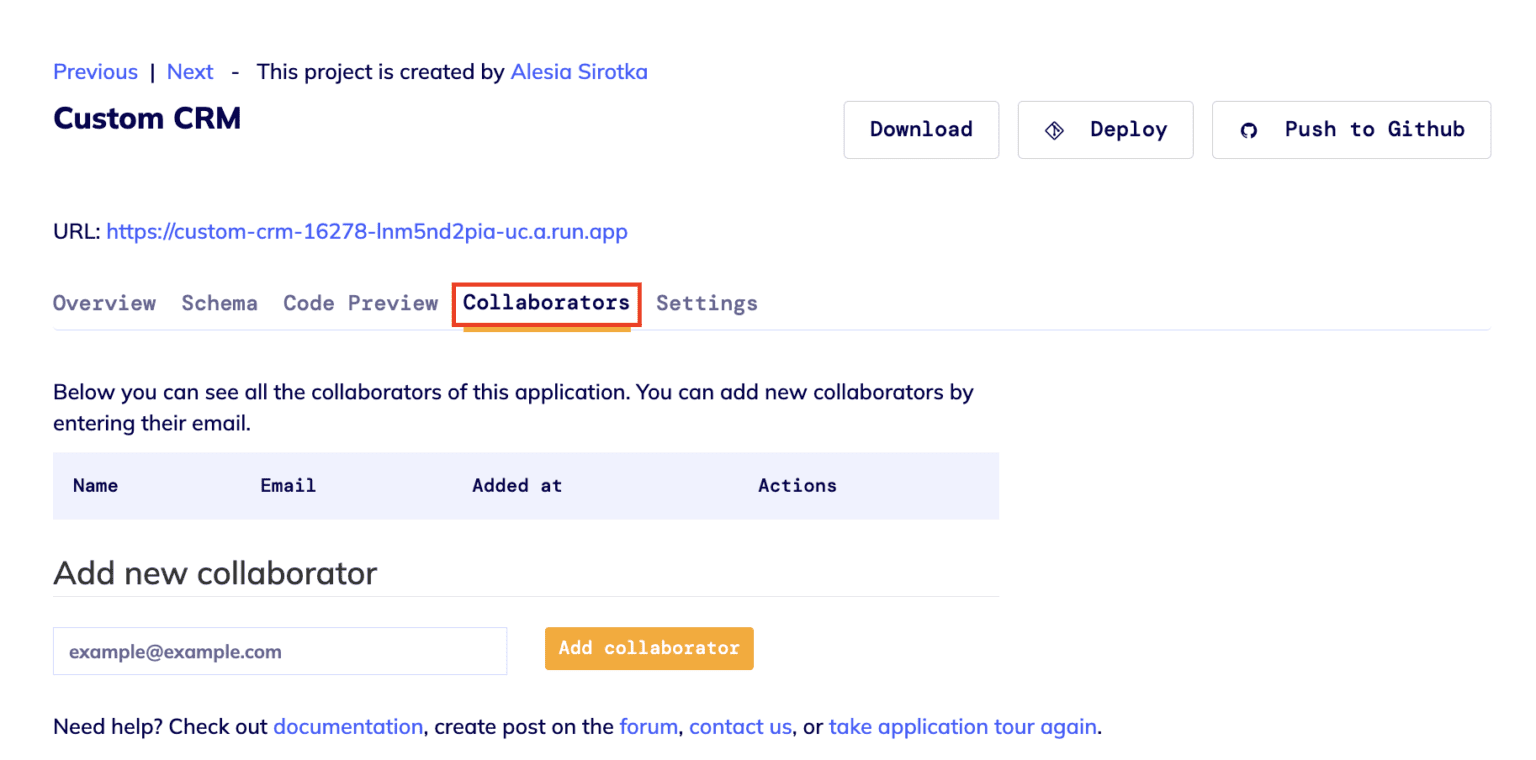Open the Settings tab

tap(707, 303)
